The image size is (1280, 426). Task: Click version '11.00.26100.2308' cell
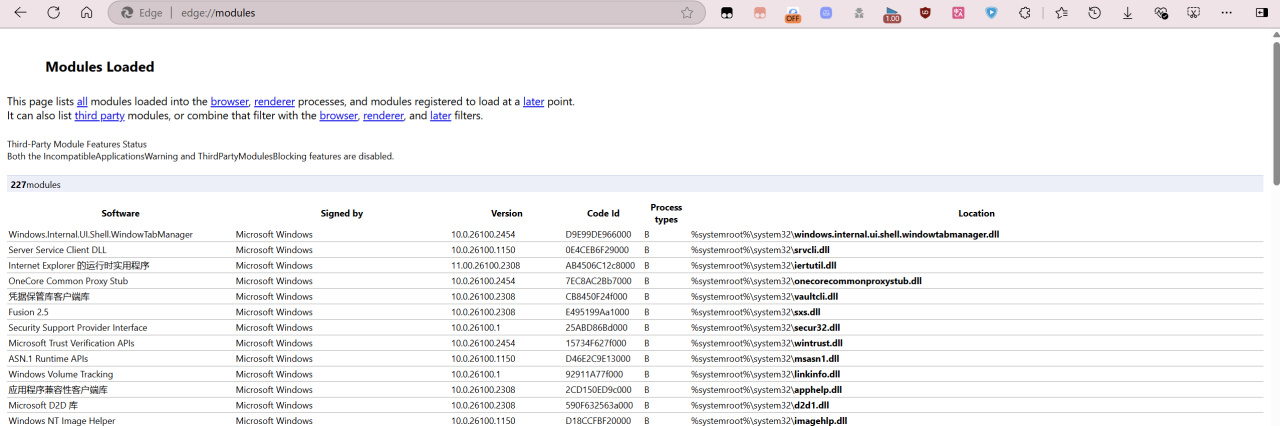click(x=485, y=265)
